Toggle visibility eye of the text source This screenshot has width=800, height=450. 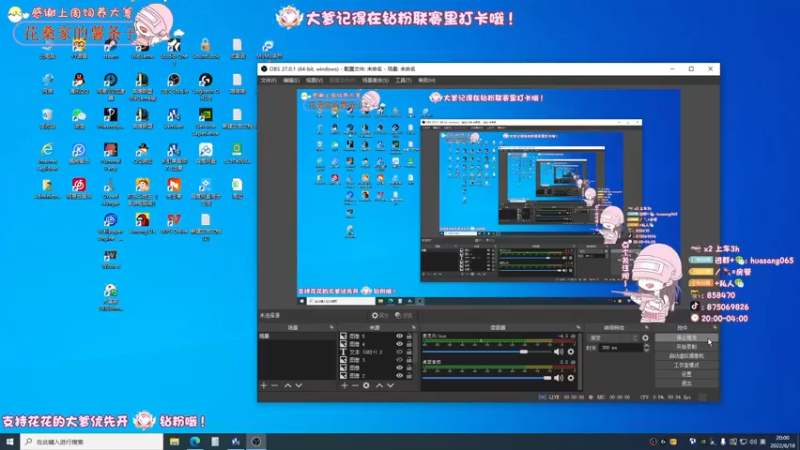click(x=399, y=352)
